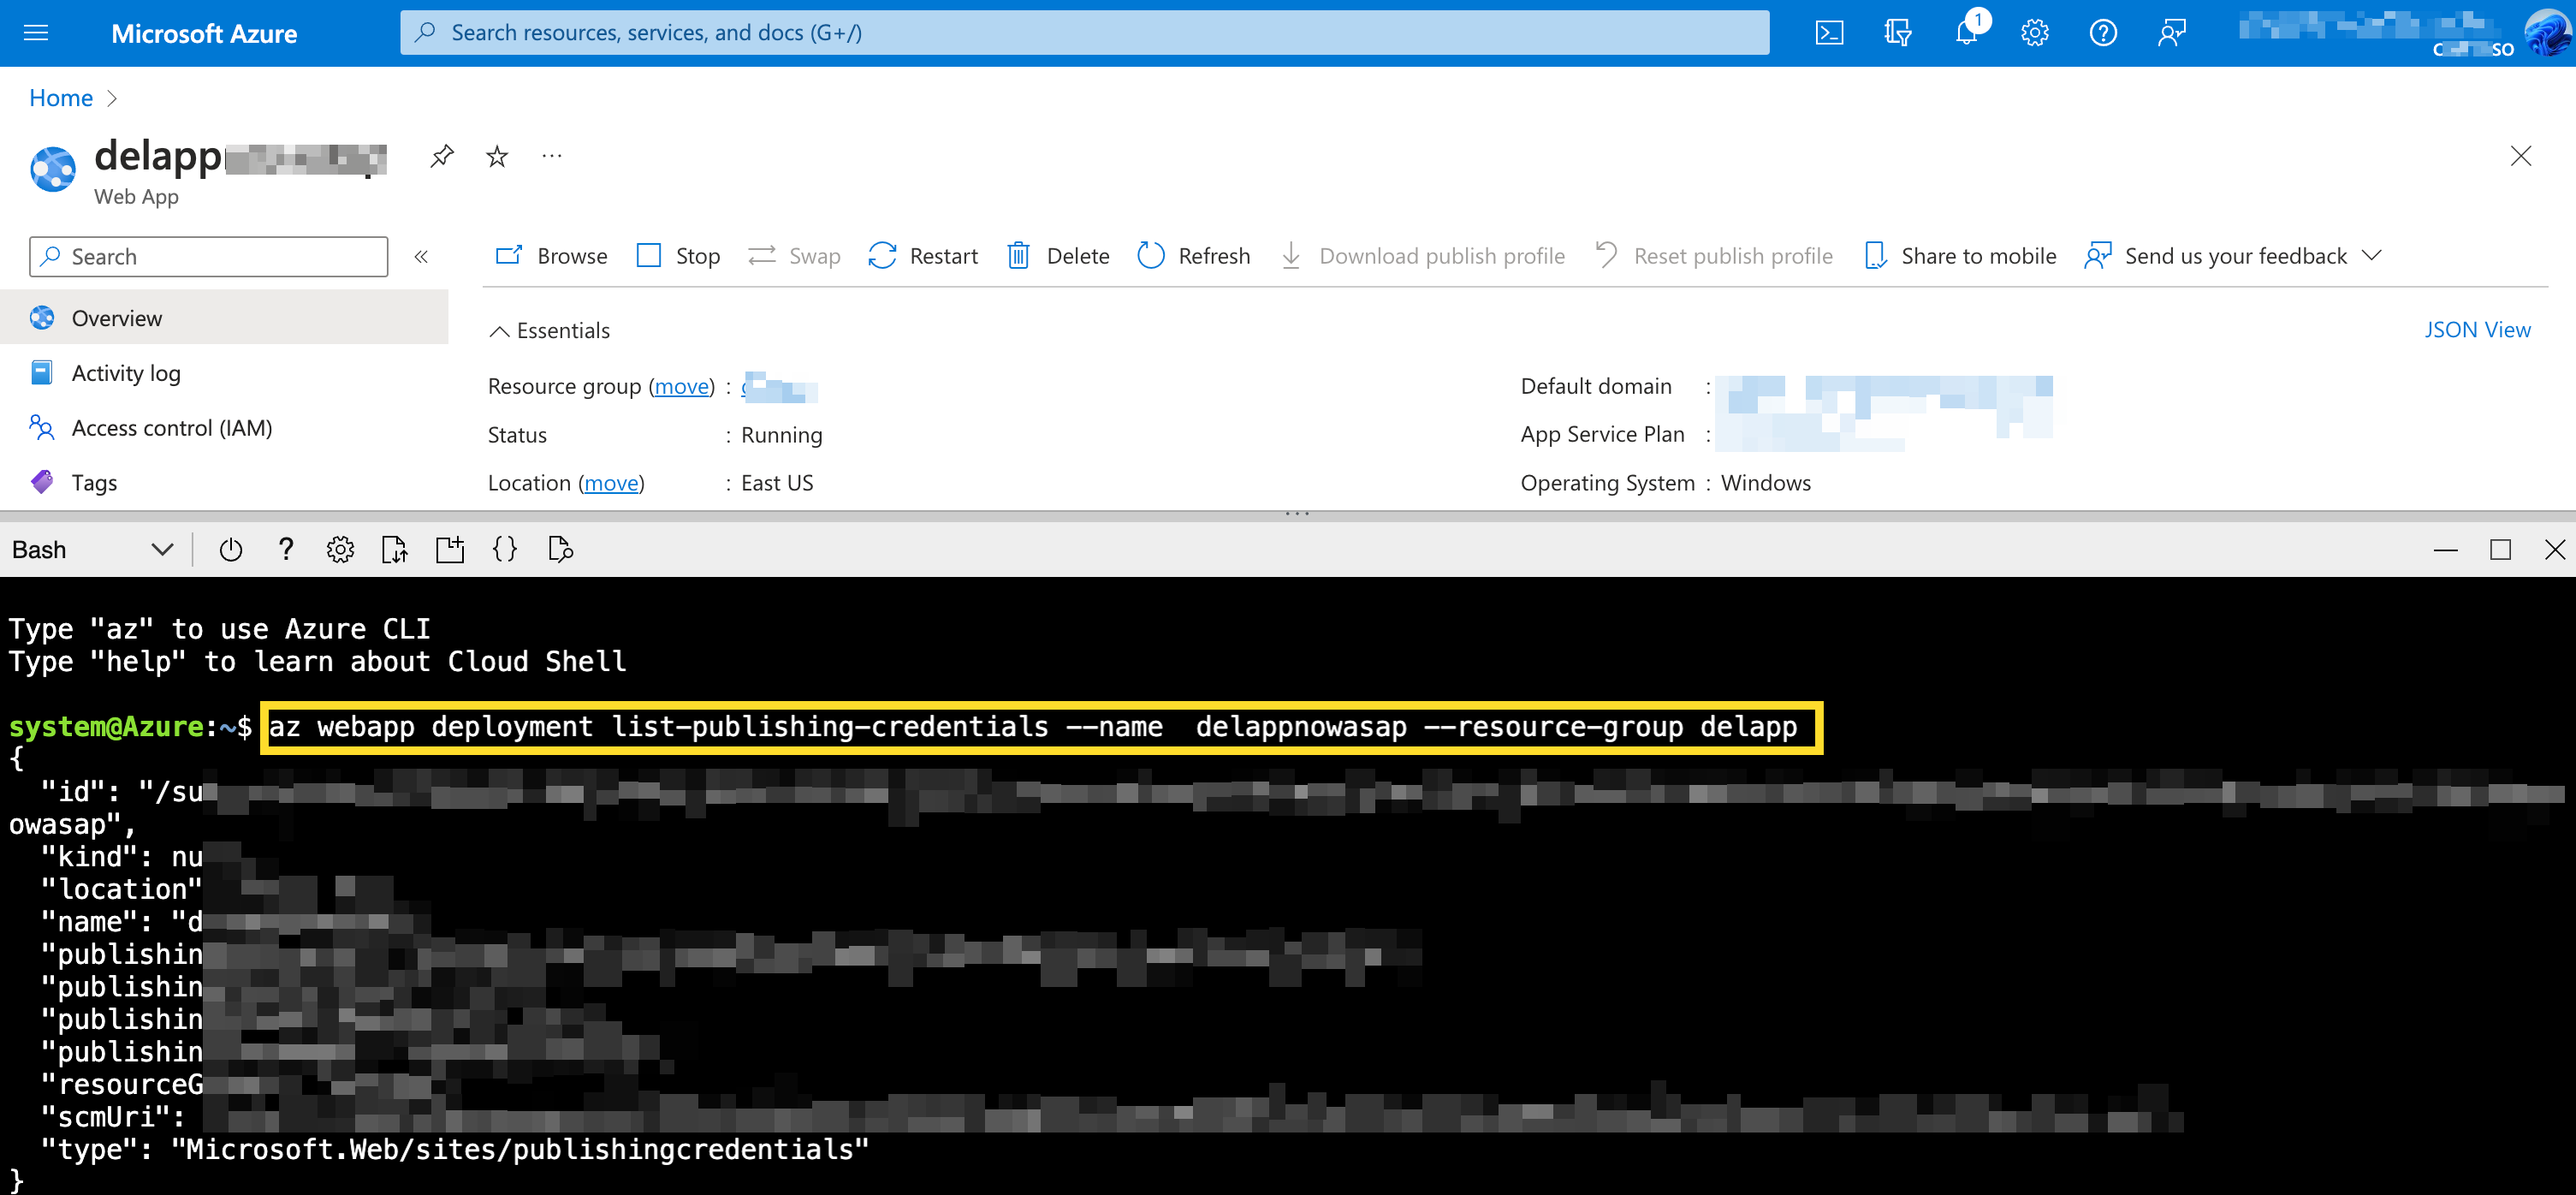Open Activity log in the sidebar
Viewport: 2576px width, 1195px height.
pos(126,372)
